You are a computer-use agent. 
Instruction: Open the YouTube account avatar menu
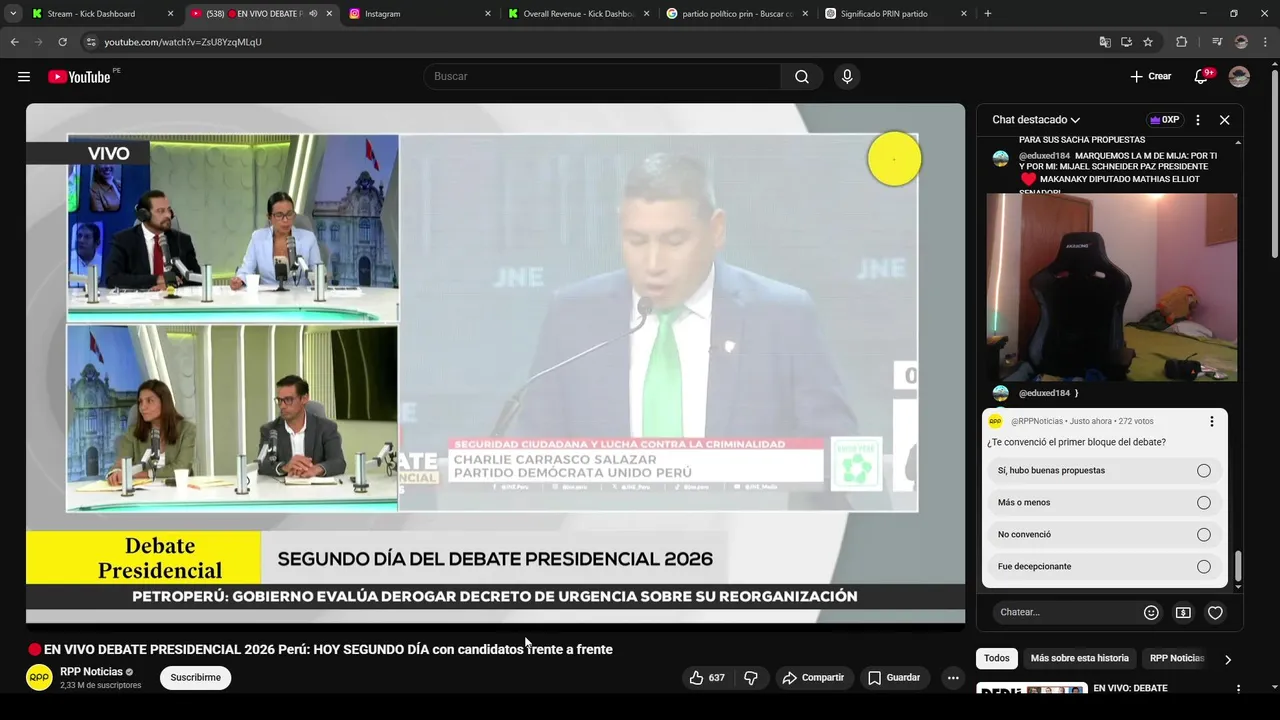pos(1239,77)
